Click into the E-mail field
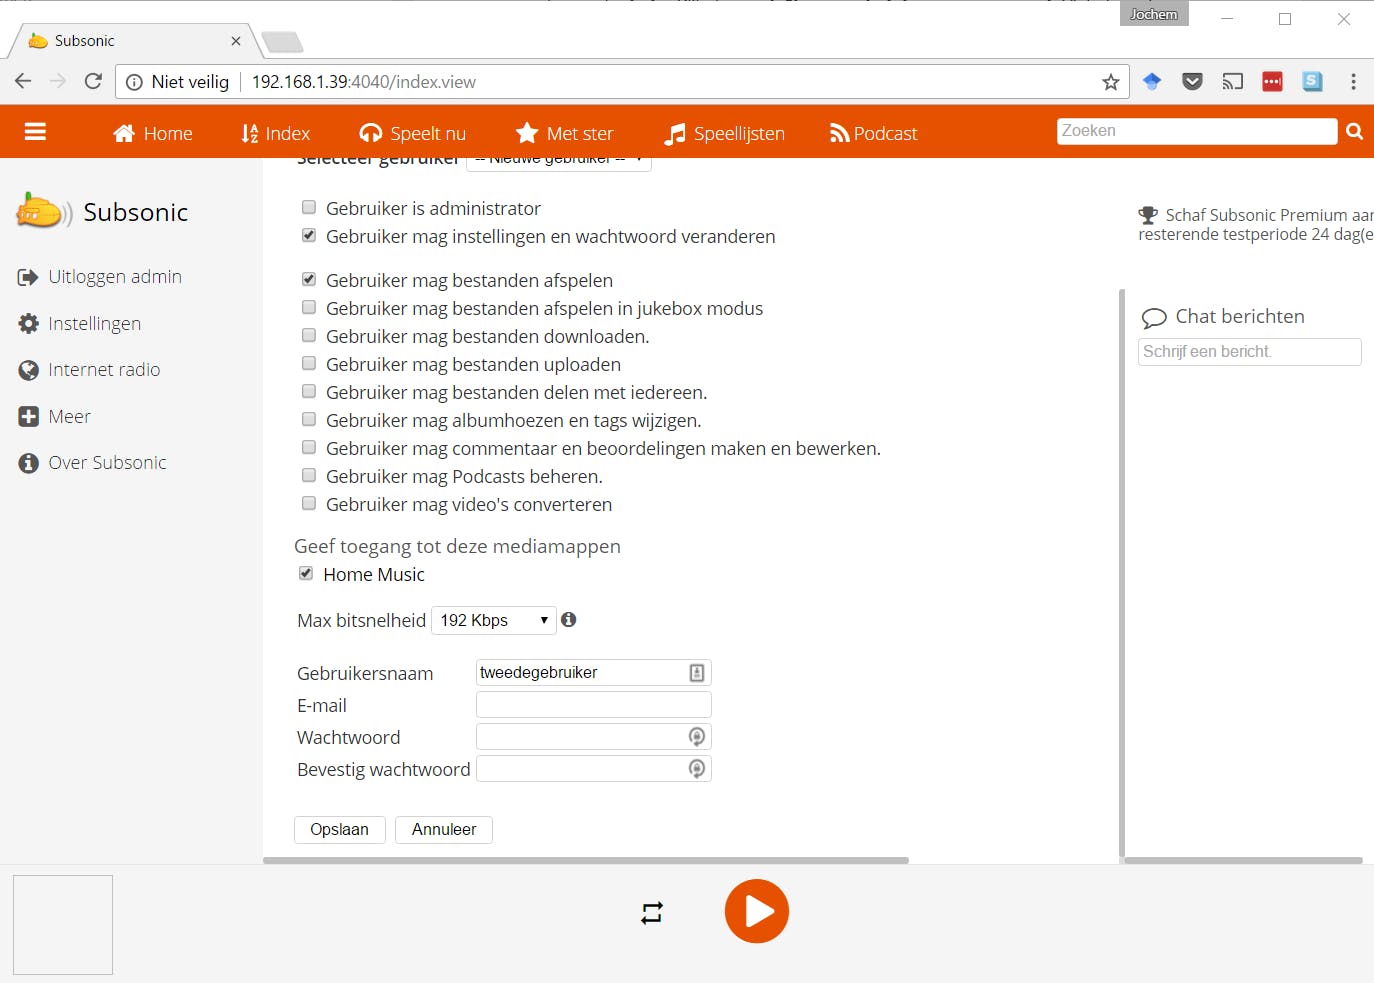Viewport: 1374px width, 983px height. click(594, 705)
